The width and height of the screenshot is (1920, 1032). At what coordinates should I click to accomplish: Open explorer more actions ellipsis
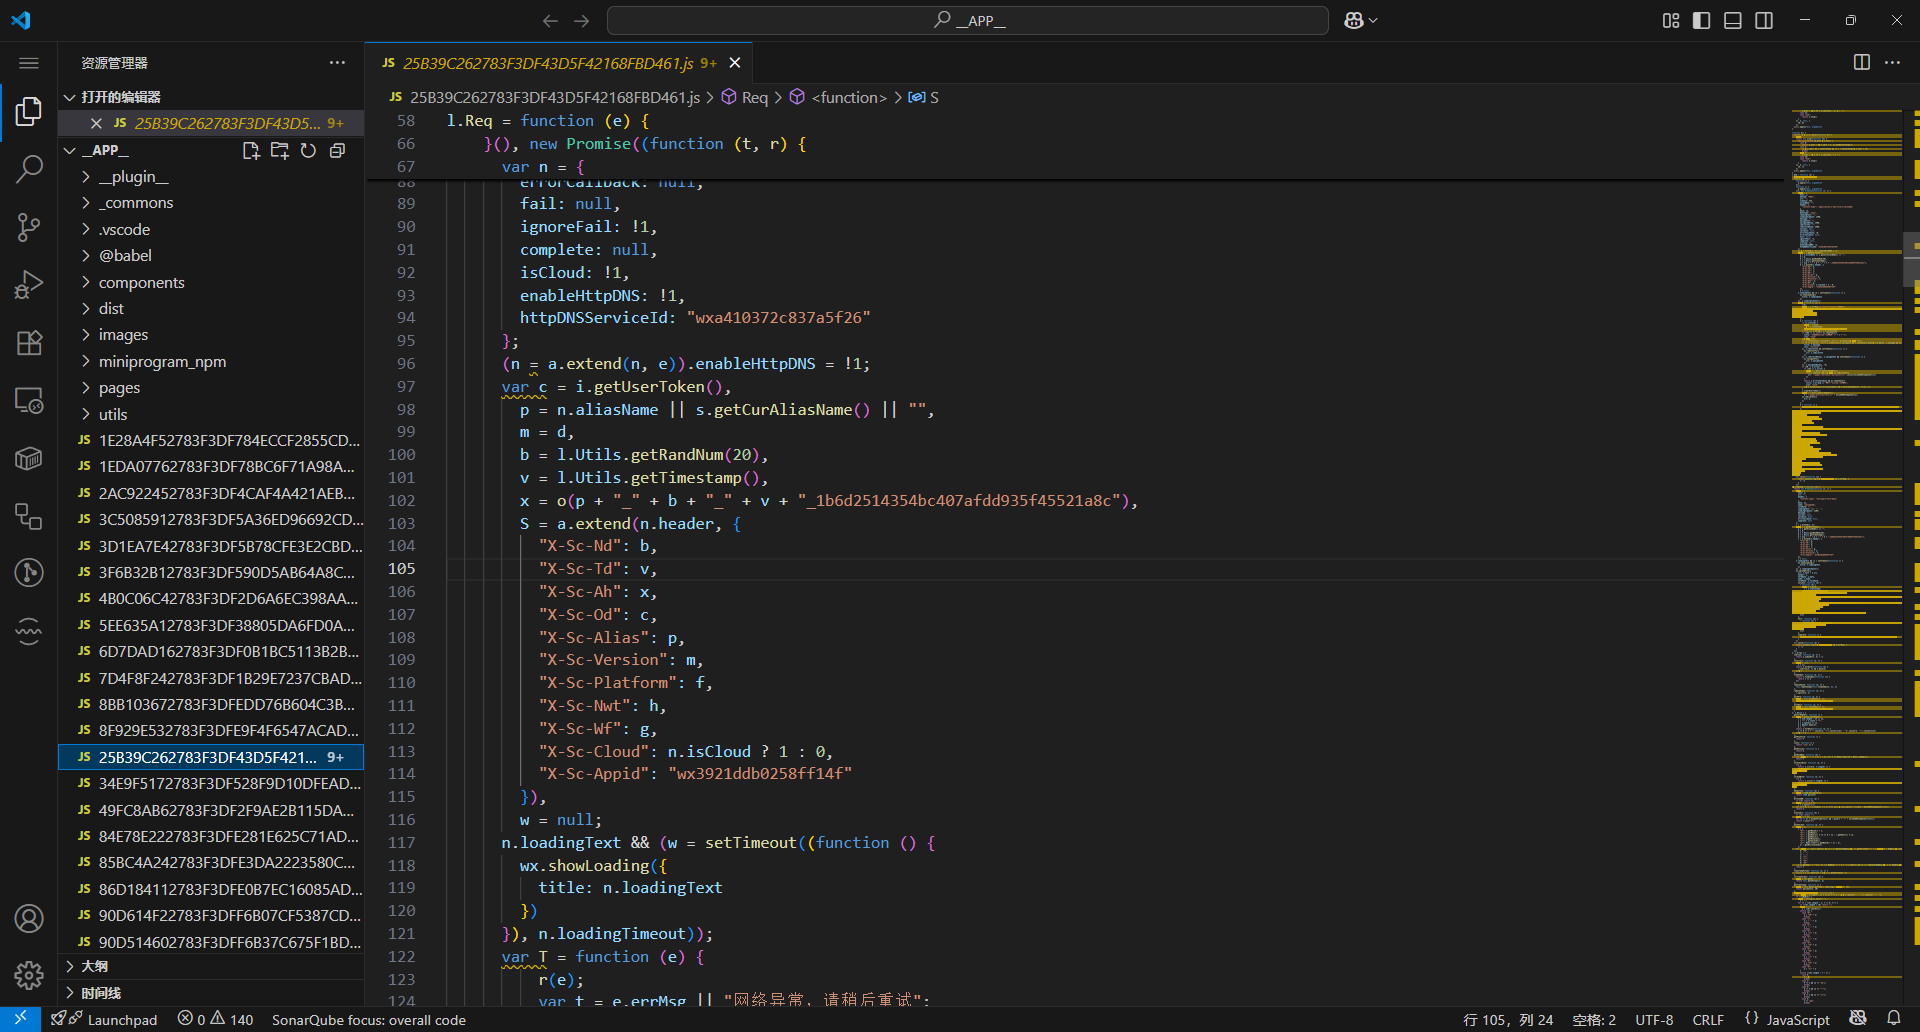tap(337, 63)
